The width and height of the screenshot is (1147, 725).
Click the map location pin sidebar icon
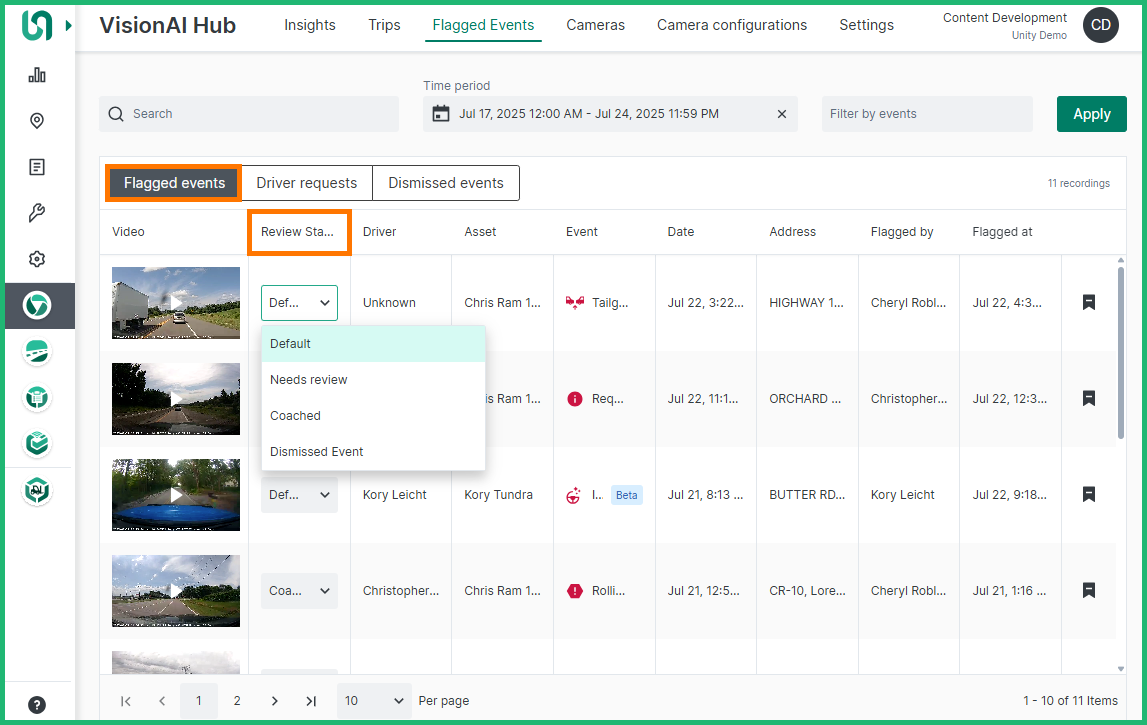pos(37,121)
